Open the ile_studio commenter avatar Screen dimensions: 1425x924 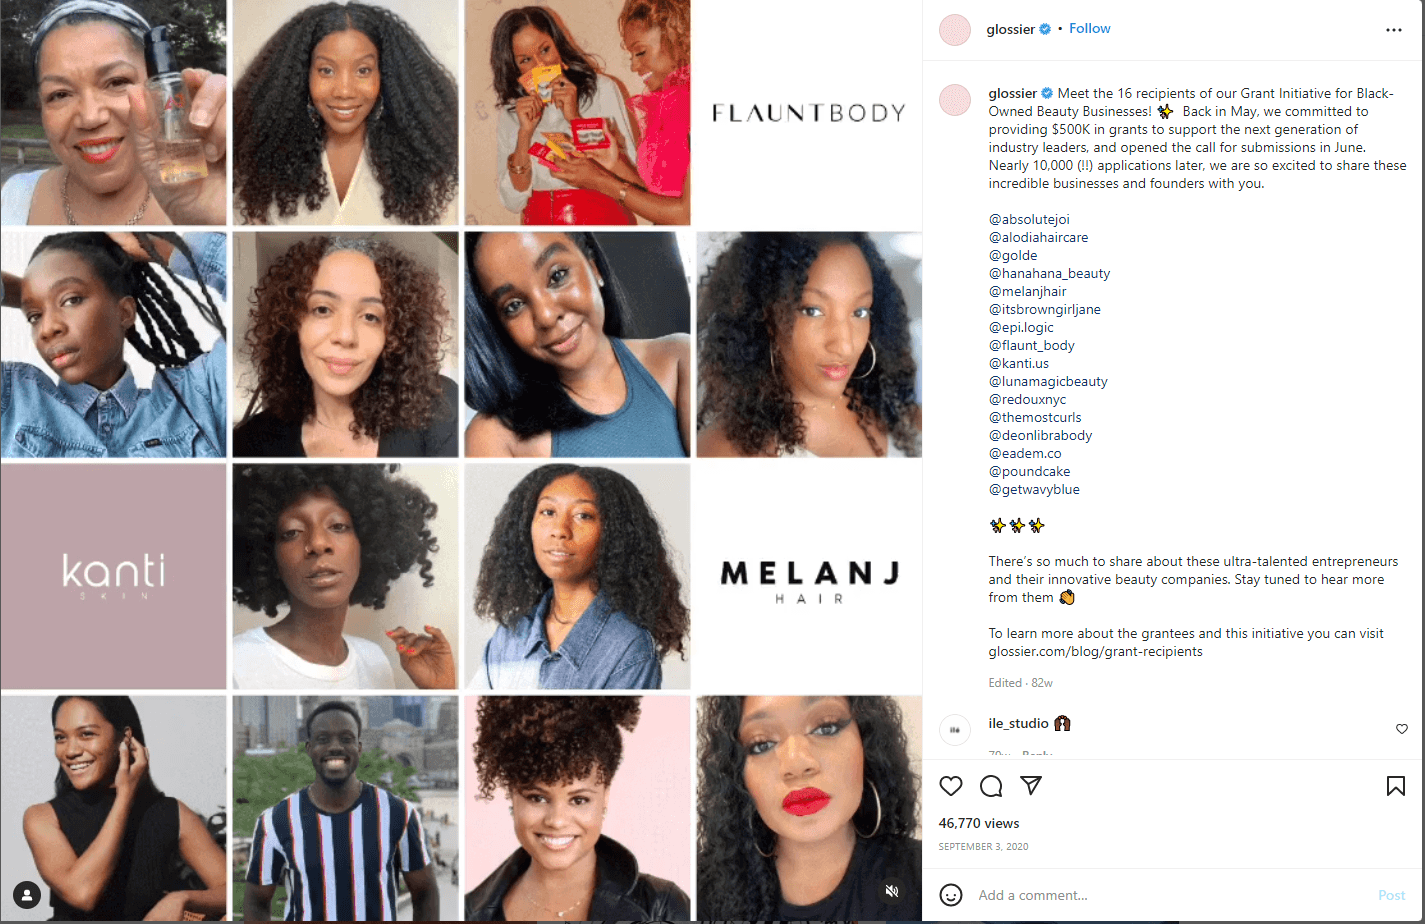(x=955, y=730)
